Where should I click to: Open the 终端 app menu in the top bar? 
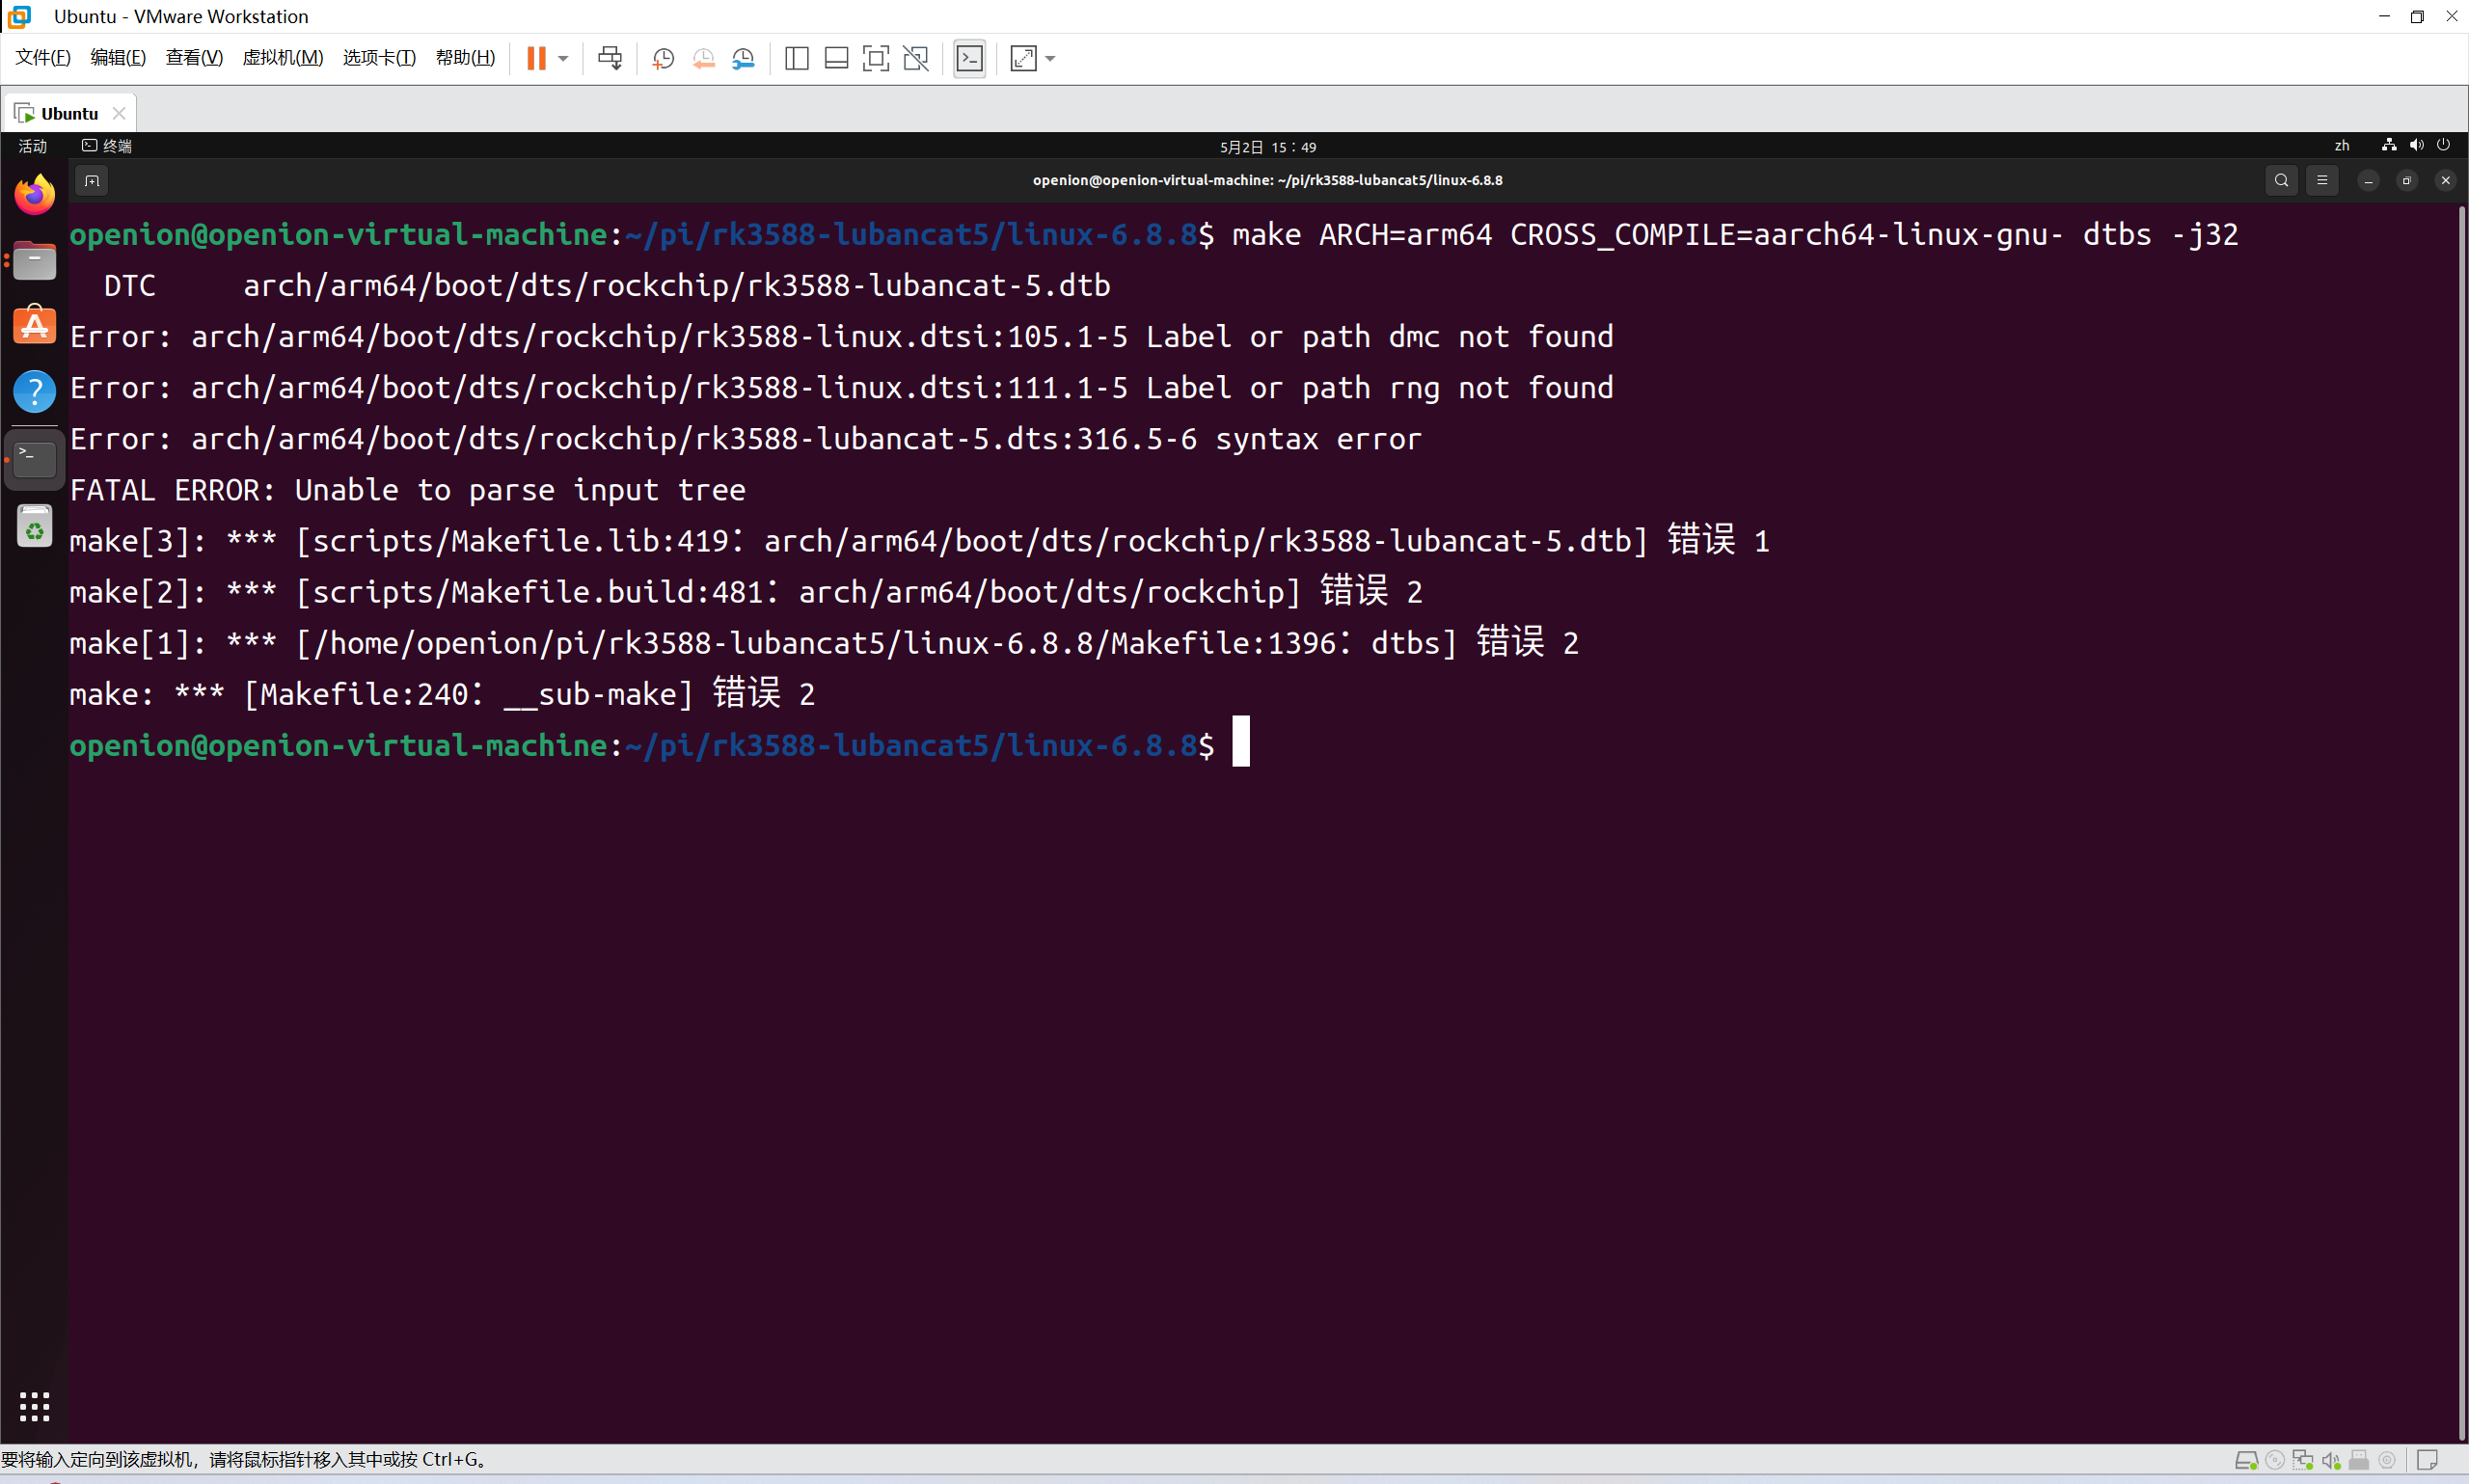tap(107, 146)
